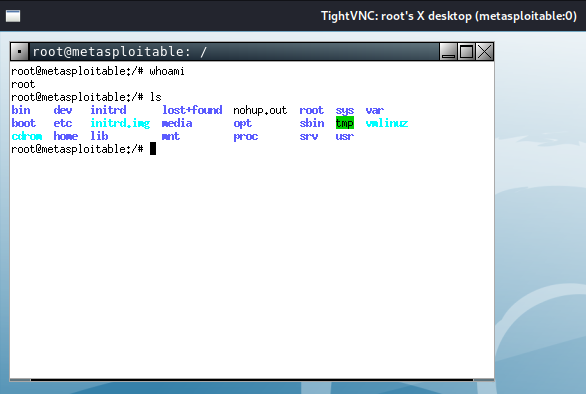Select the 'etc' directory name

click(x=63, y=123)
